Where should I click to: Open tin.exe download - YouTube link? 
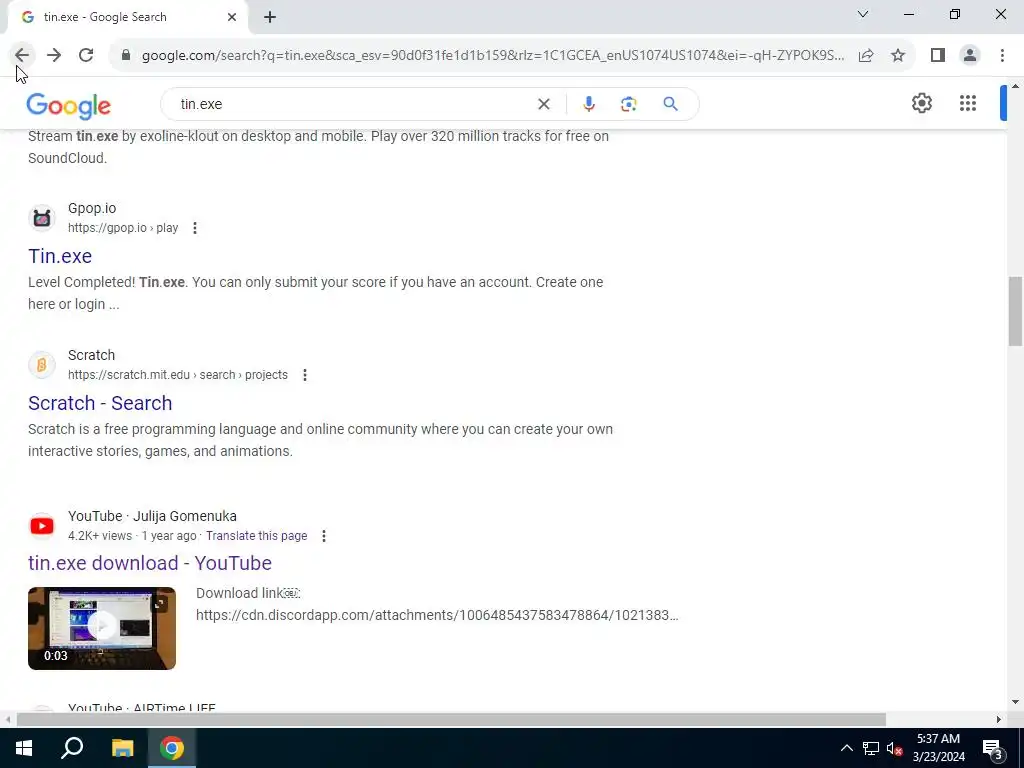point(150,563)
